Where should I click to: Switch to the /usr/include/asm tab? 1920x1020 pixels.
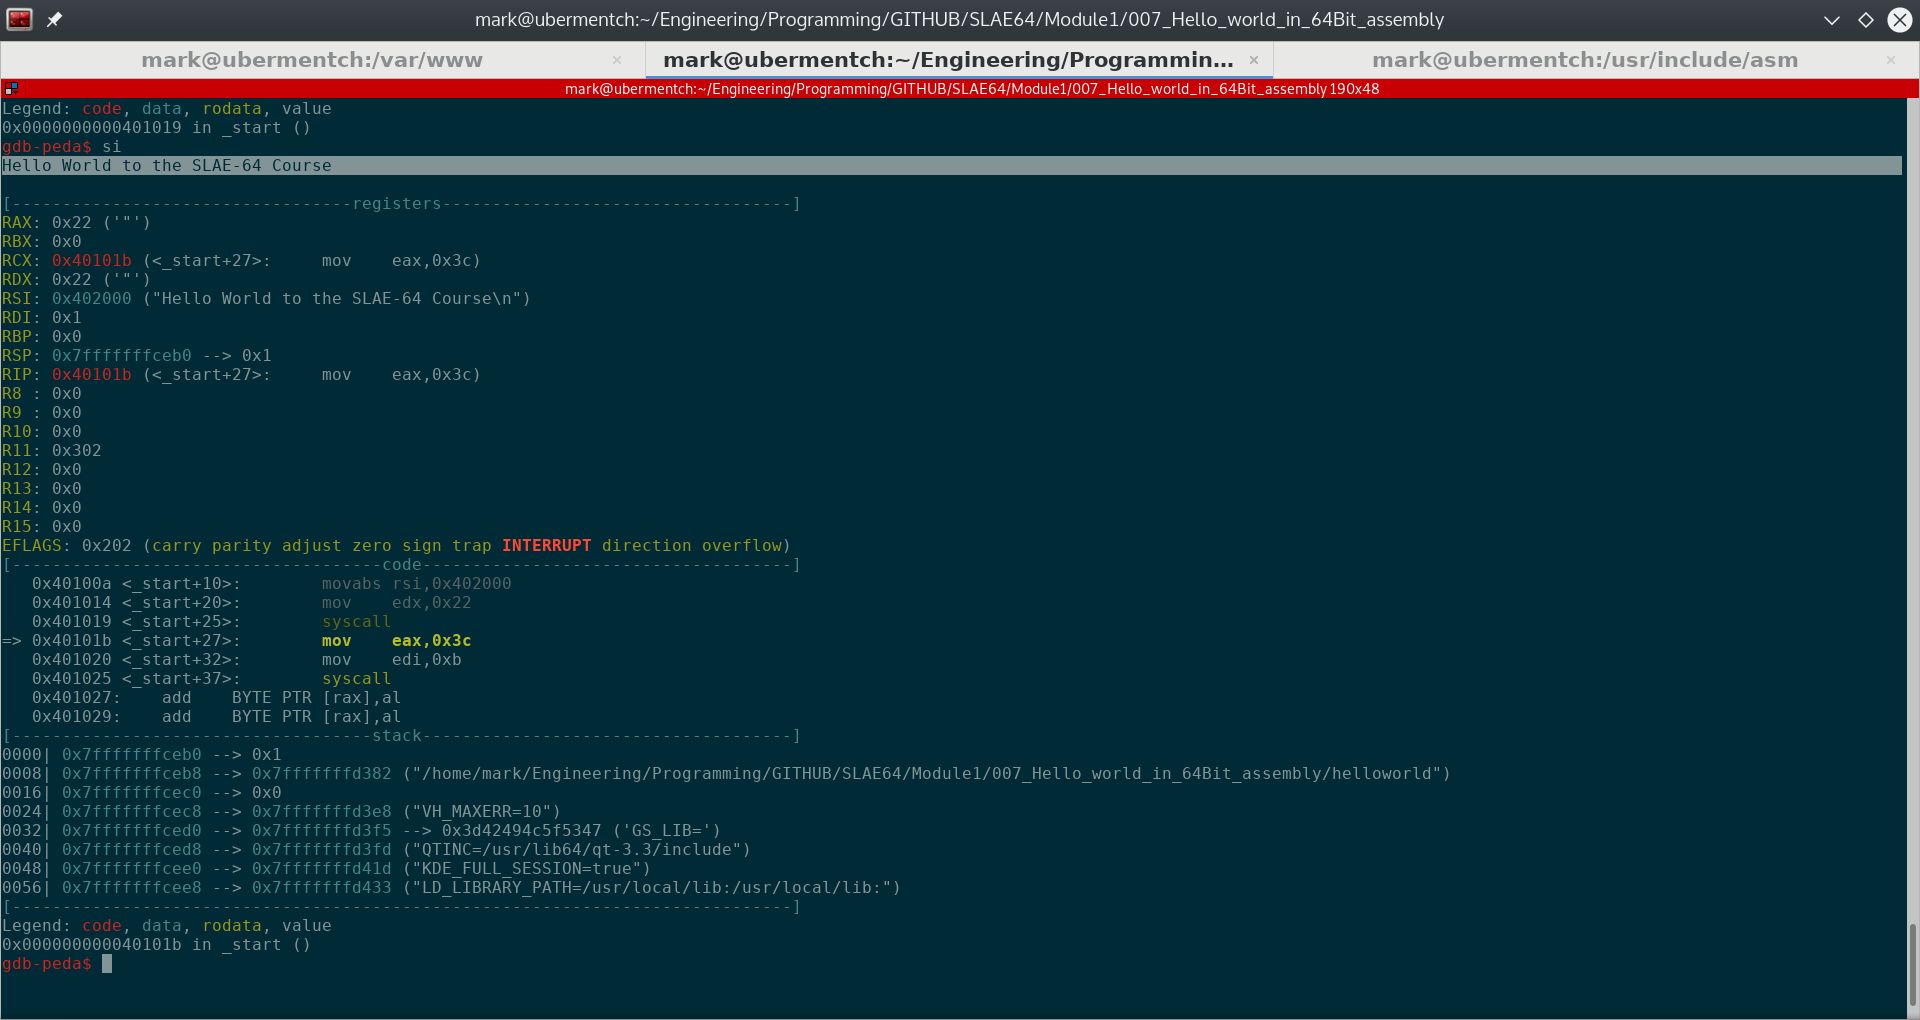[x=1585, y=60]
